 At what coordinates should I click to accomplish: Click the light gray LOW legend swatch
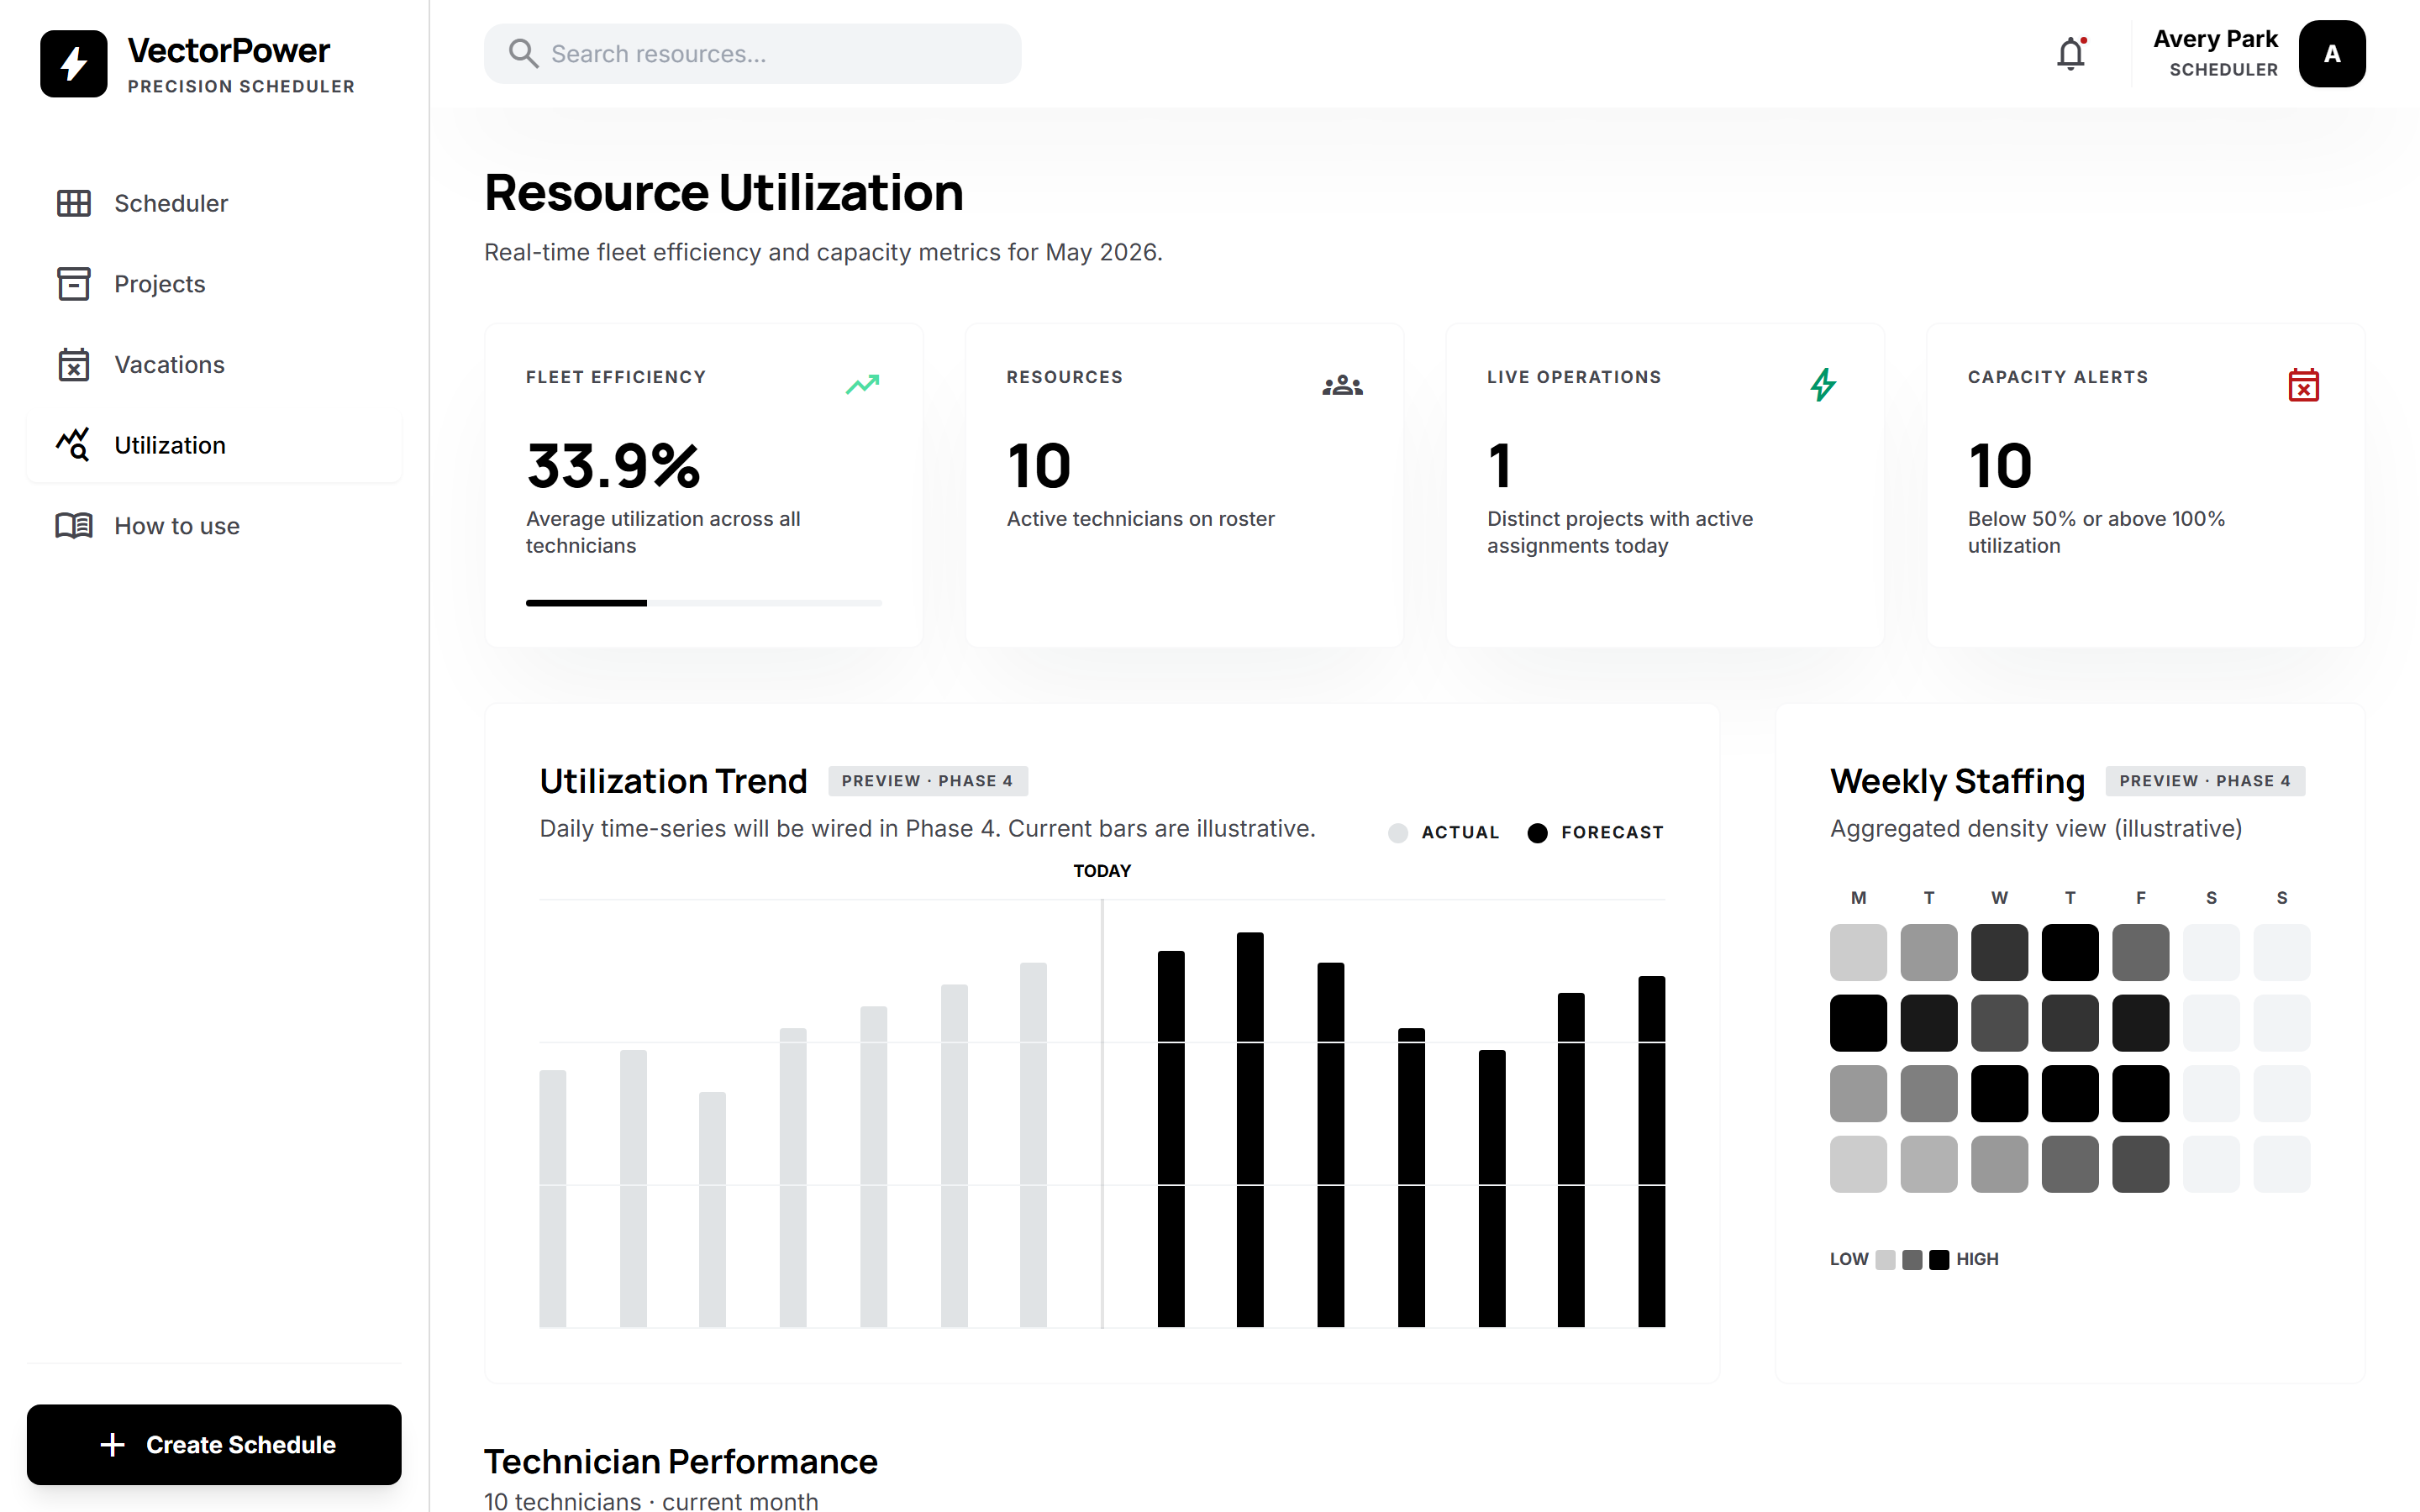[x=1885, y=1259]
